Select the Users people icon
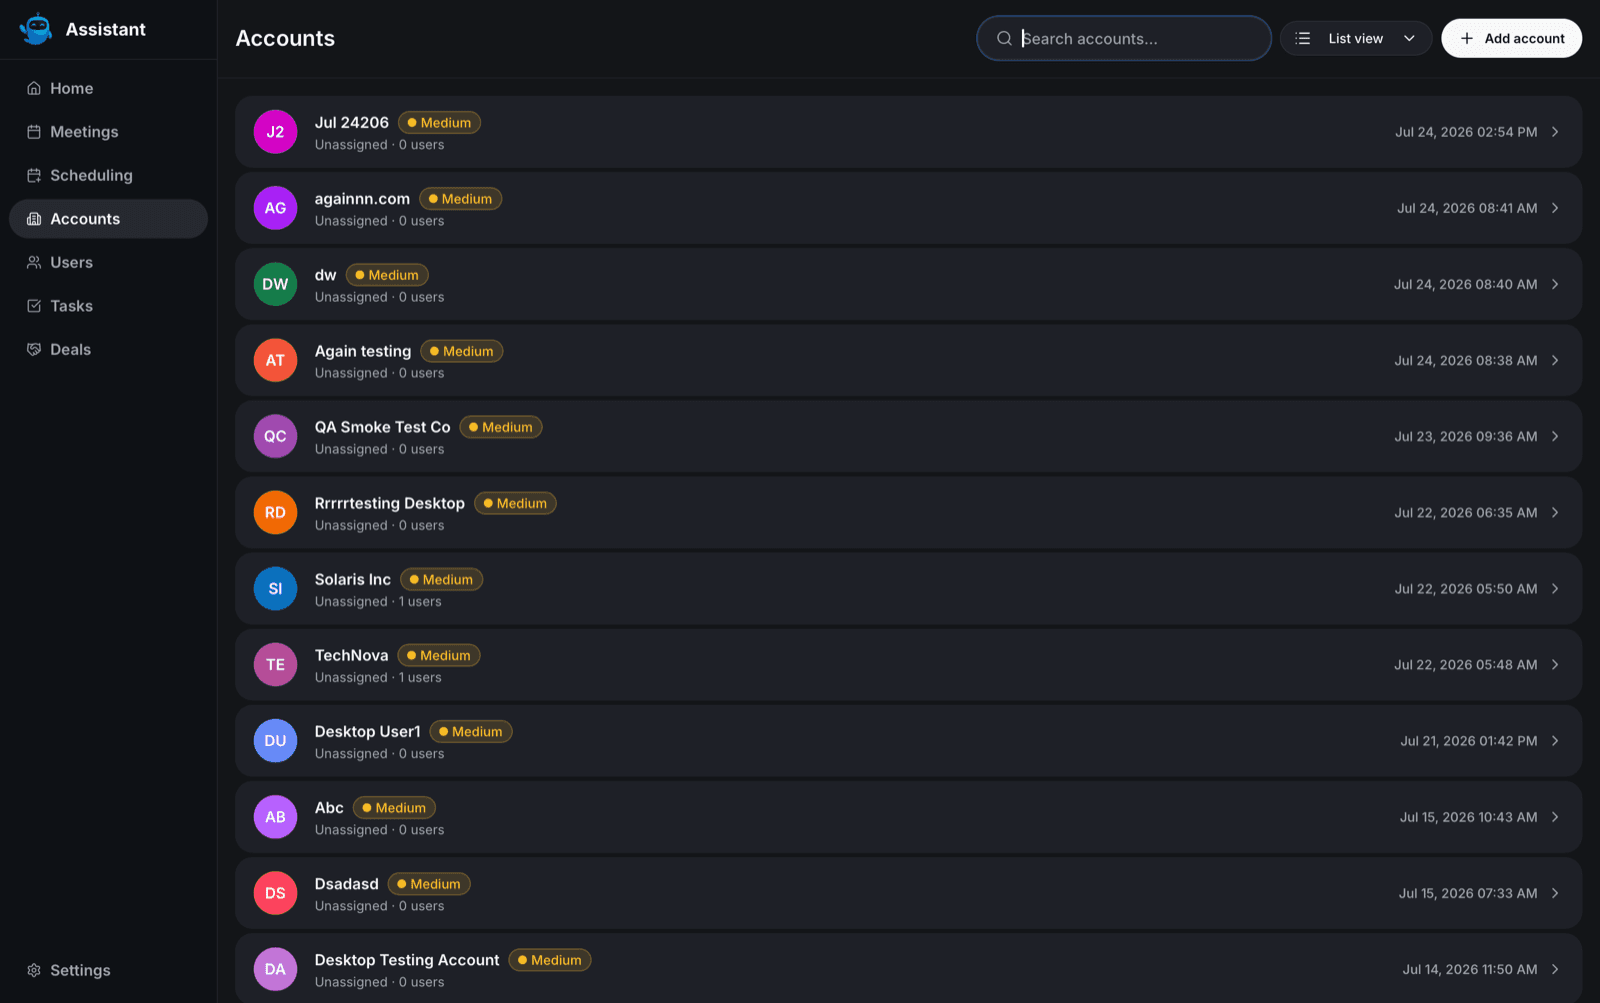Image resolution: width=1600 pixels, height=1003 pixels. (x=34, y=262)
